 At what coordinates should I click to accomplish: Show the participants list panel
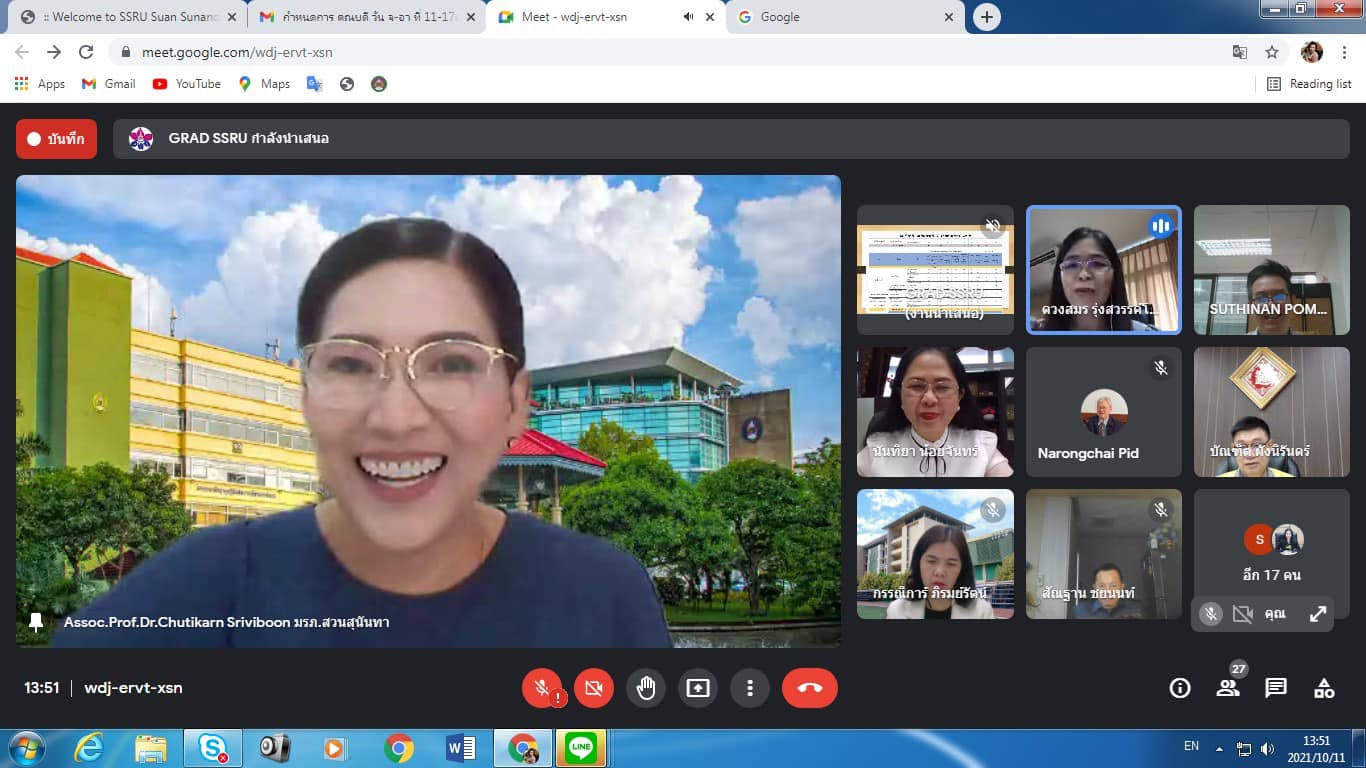pyautogui.click(x=1227, y=688)
